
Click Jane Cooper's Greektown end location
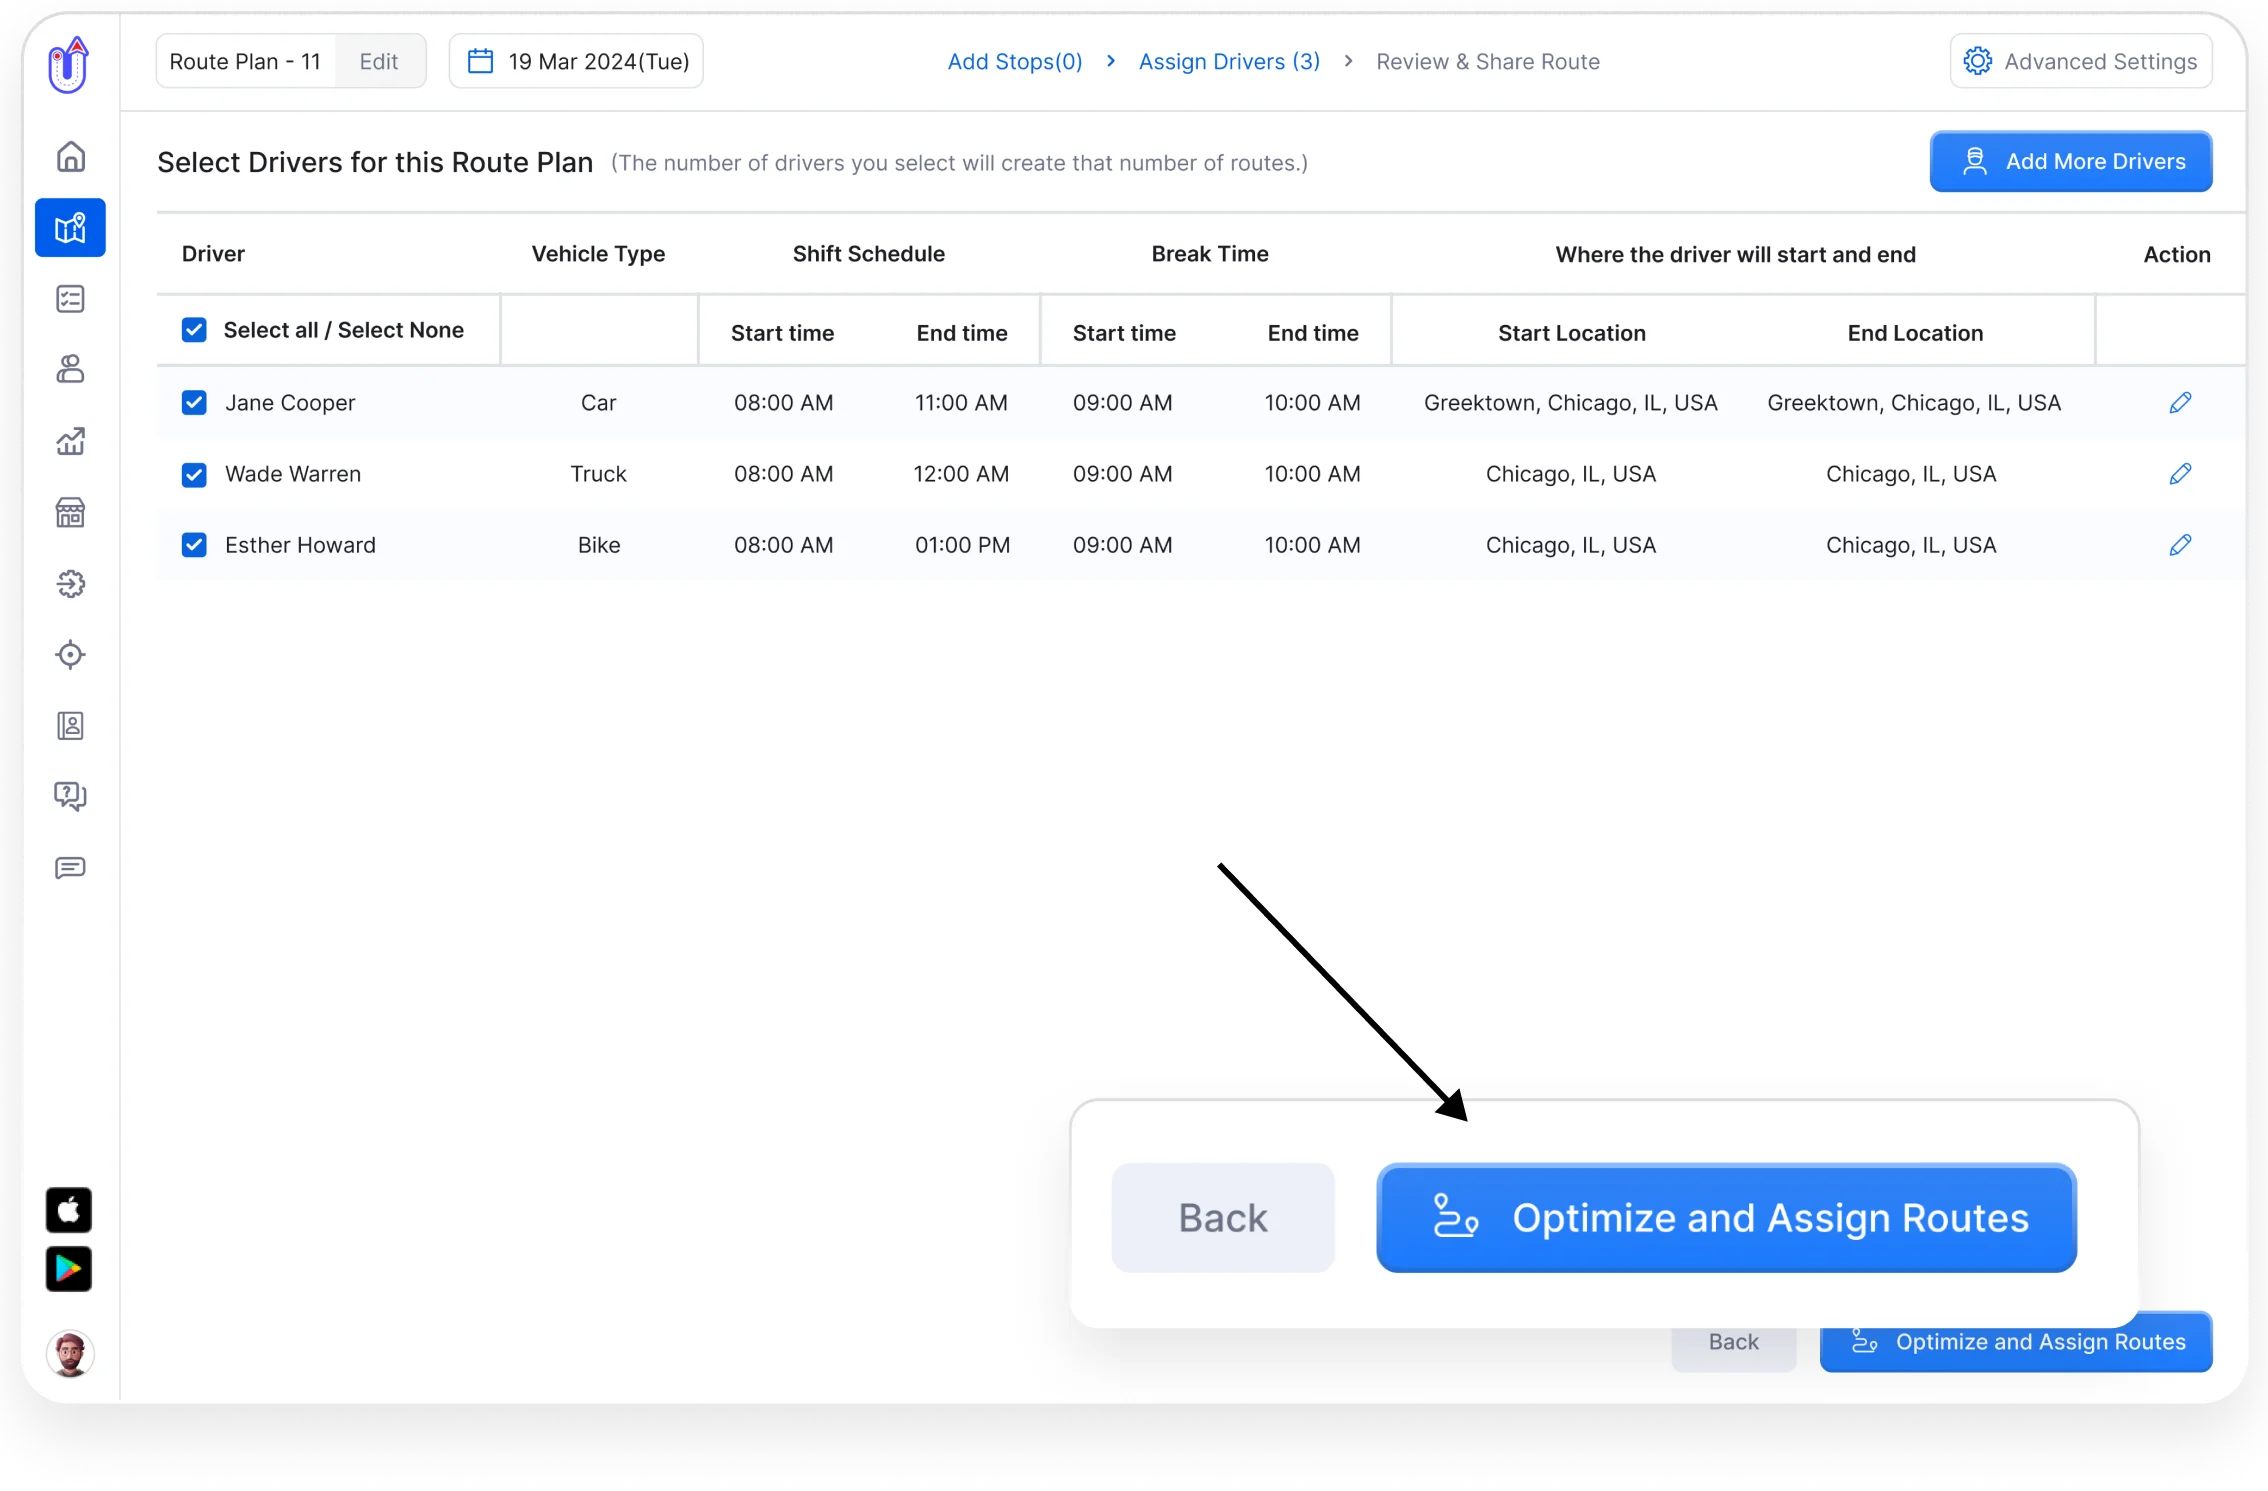(1914, 403)
